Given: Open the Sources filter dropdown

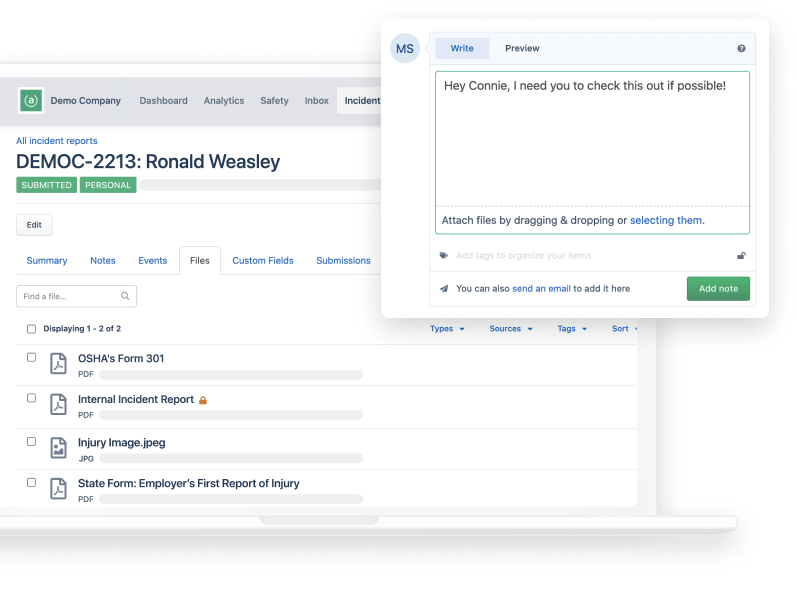Looking at the screenshot, I should 511,329.
